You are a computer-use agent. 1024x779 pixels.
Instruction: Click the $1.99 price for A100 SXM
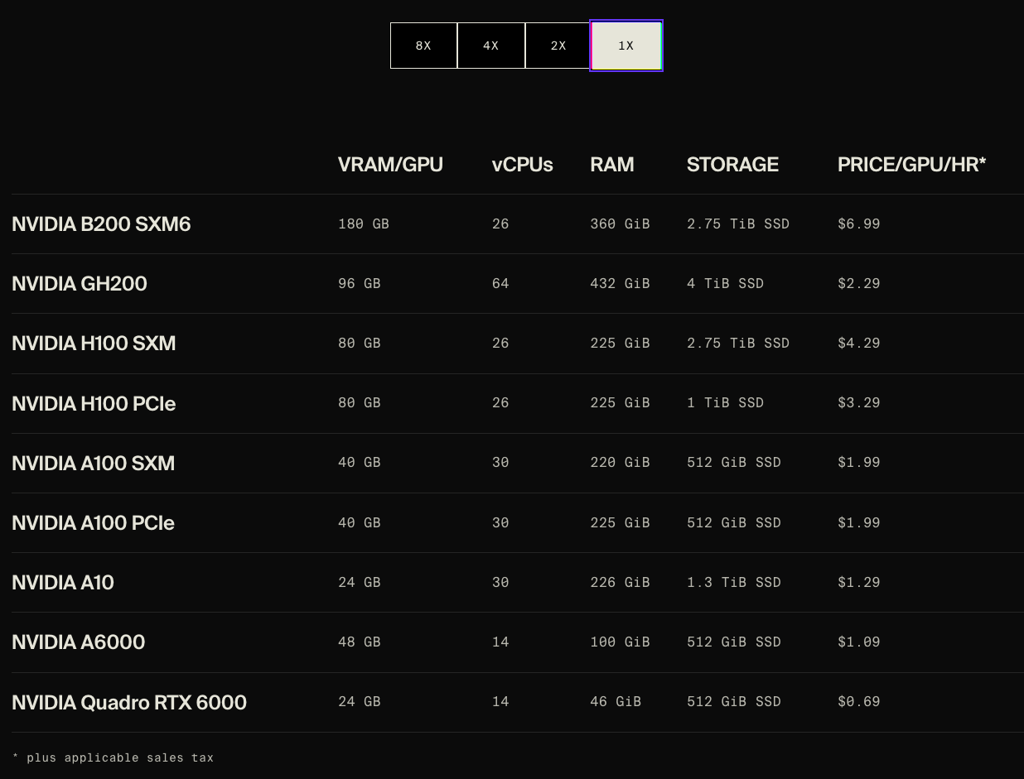point(859,462)
